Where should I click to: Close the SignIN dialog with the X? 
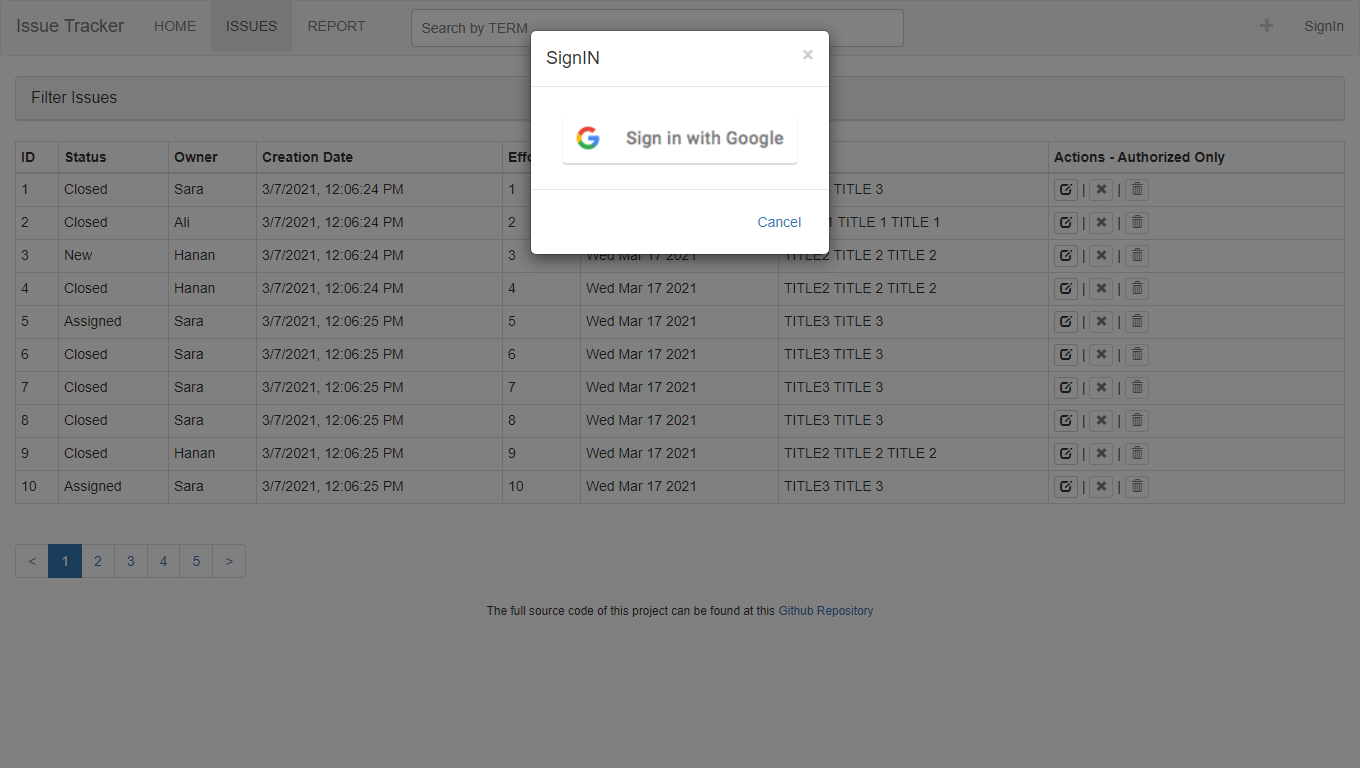pyautogui.click(x=808, y=55)
